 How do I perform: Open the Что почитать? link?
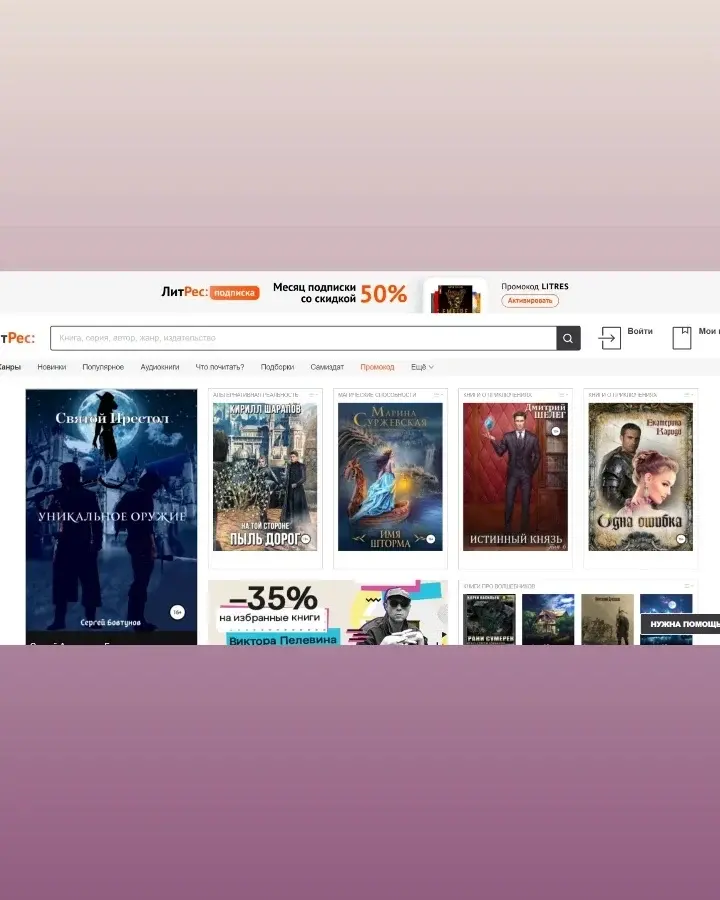220,367
